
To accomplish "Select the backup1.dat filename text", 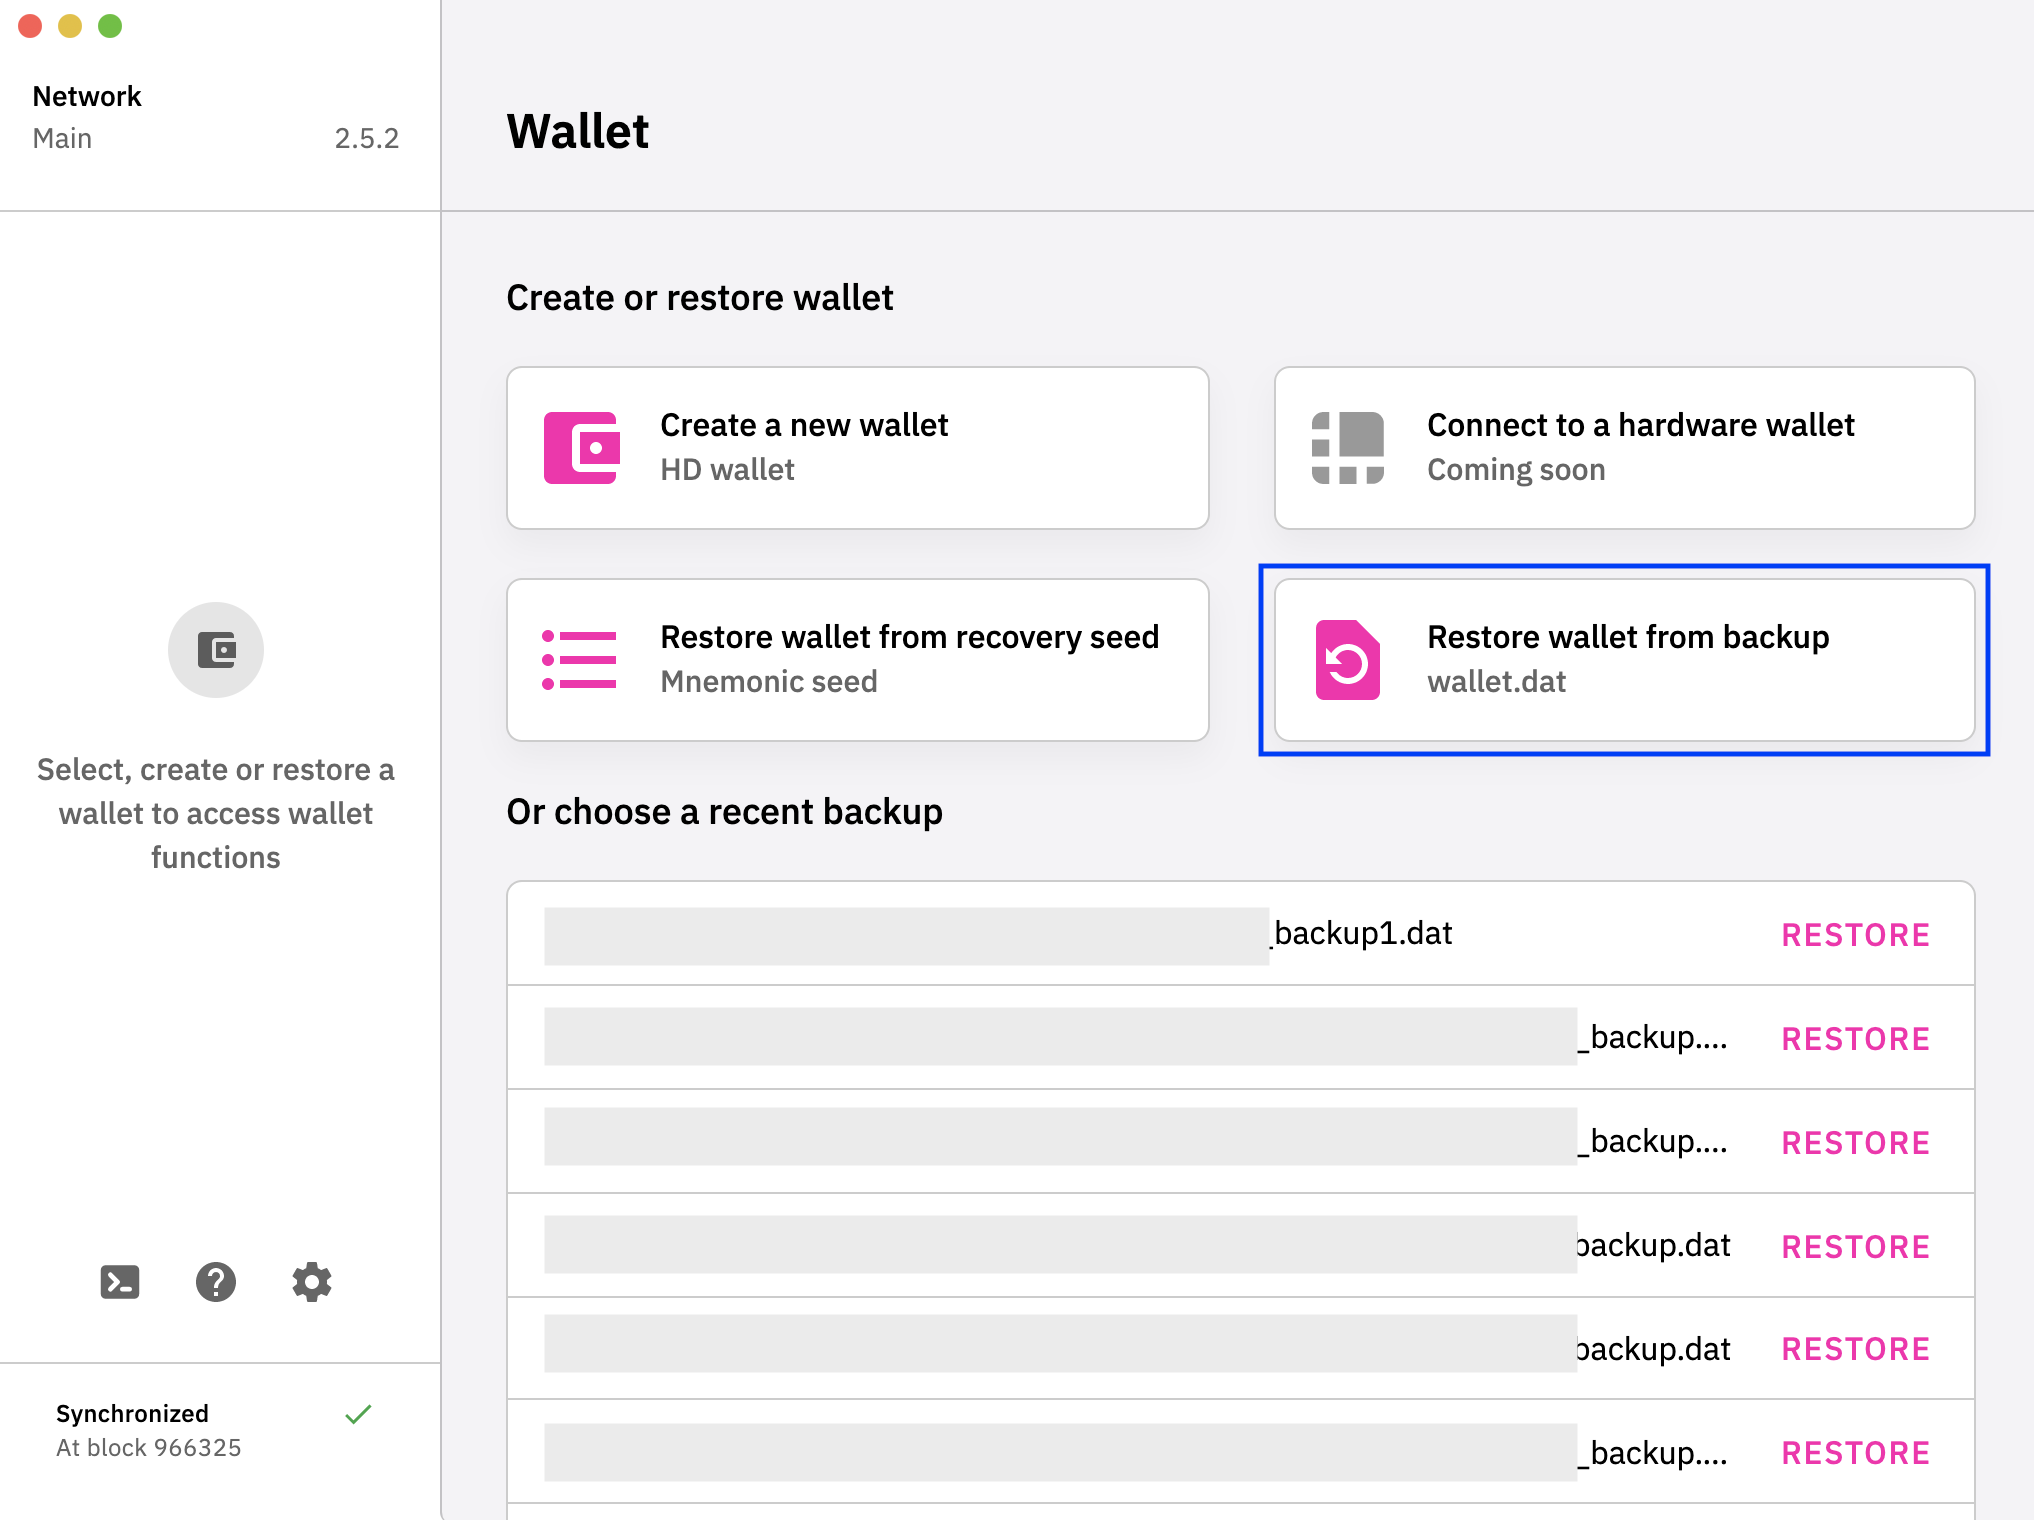I will coord(1362,934).
